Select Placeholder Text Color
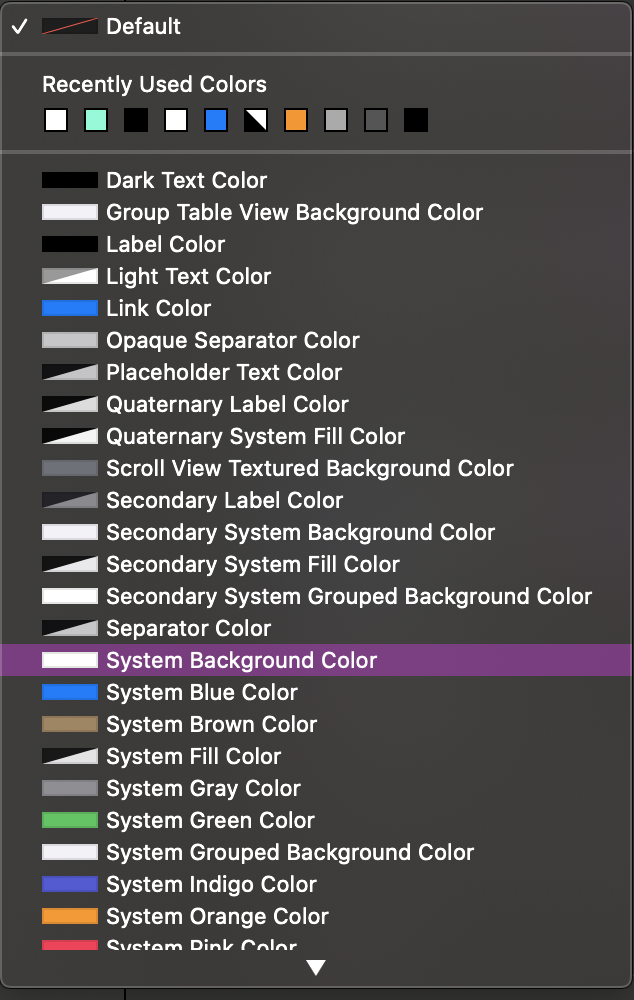The height and width of the screenshot is (1000, 634). [x=224, y=372]
